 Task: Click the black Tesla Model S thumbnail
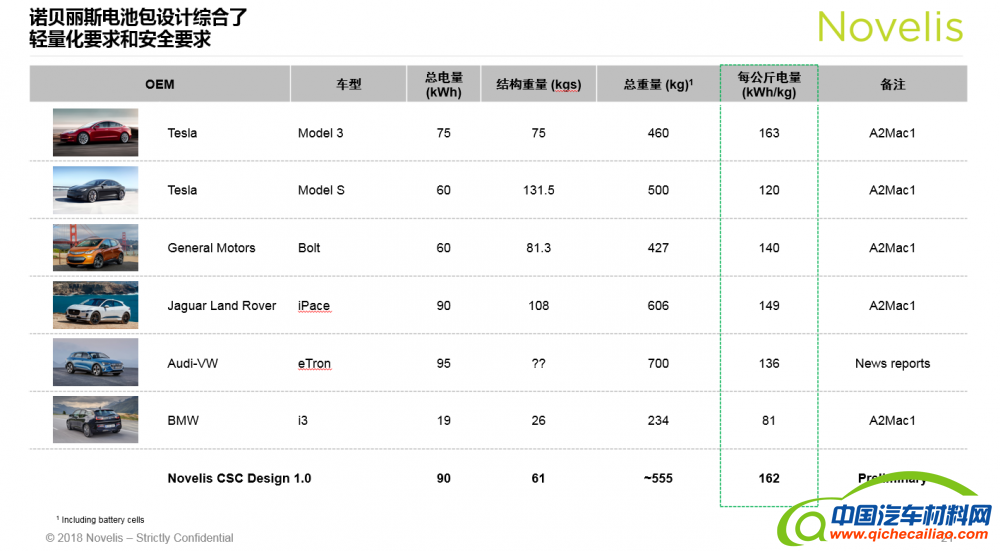pyautogui.click(x=95, y=190)
